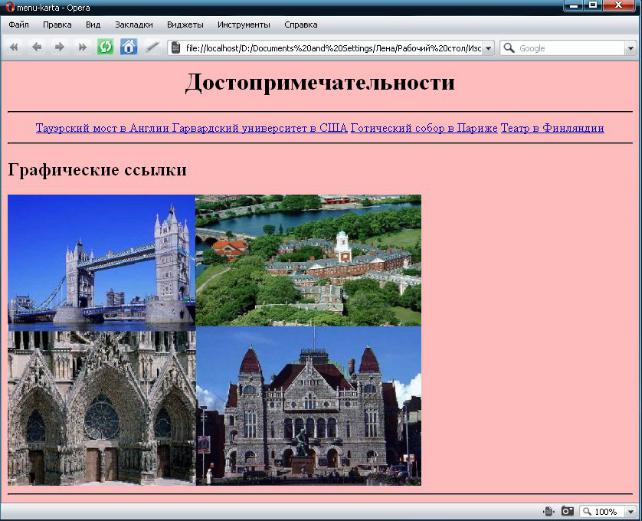Open the zoom 100% dropdown
642x521 pixels.
[630, 512]
